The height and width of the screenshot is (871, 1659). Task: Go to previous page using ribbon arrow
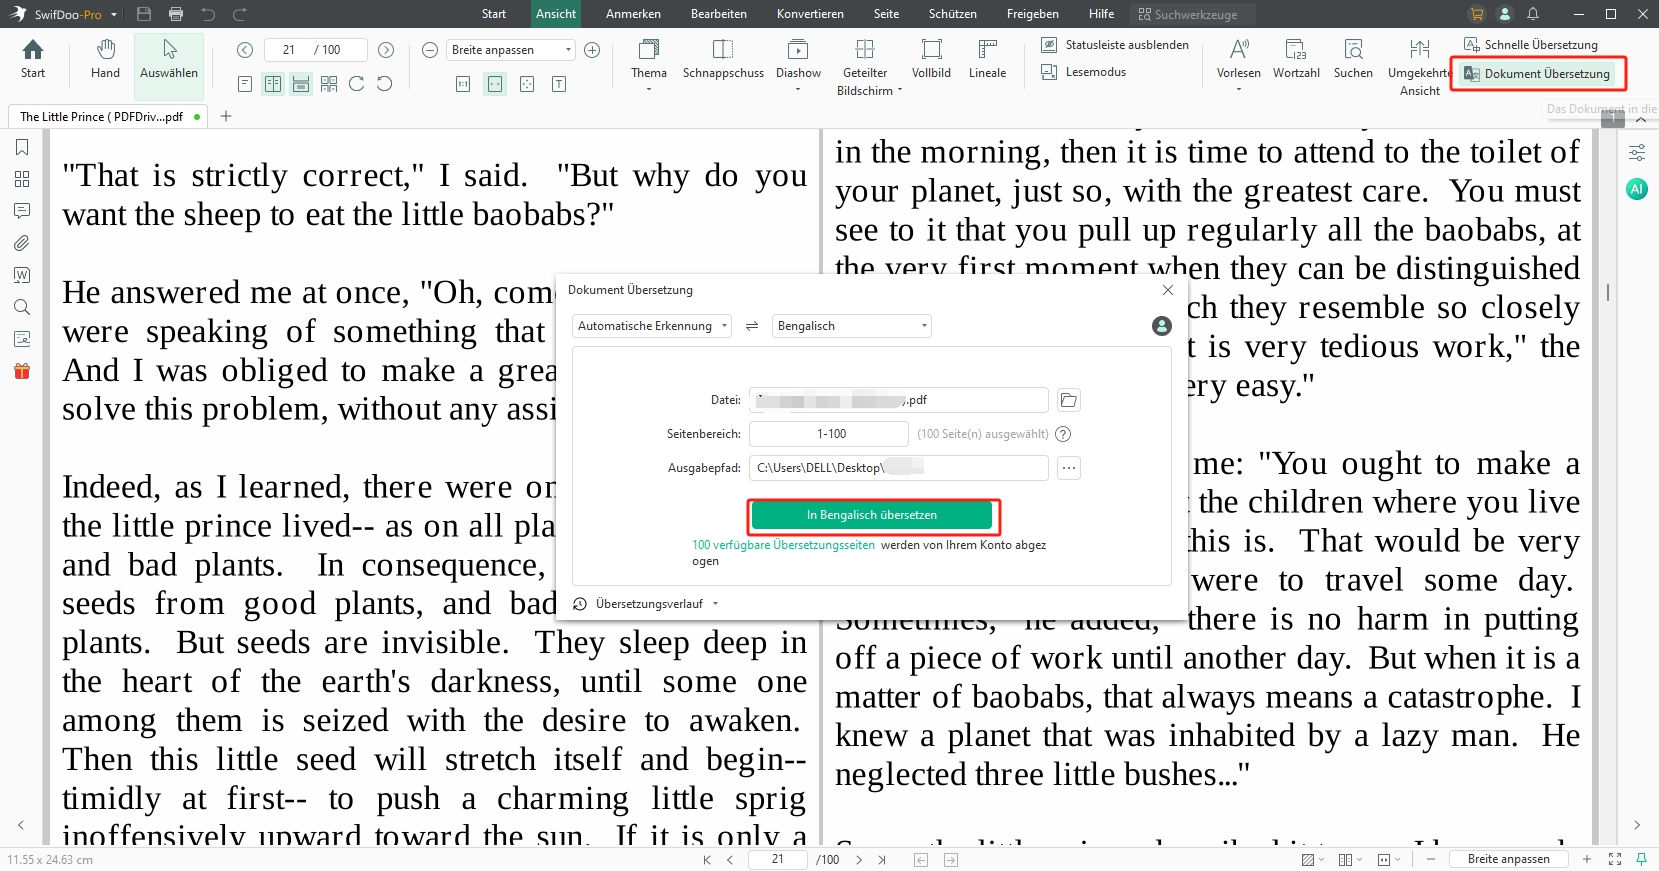245,50
